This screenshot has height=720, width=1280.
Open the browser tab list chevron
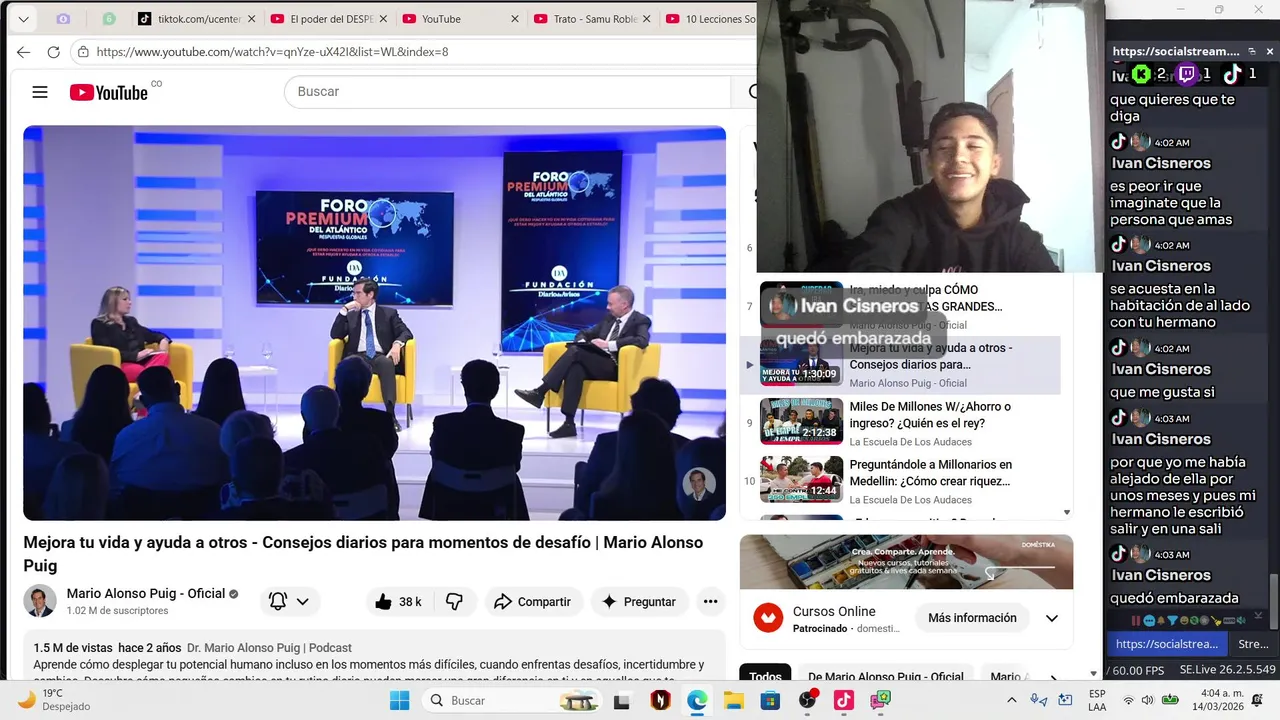pos(23,19)
